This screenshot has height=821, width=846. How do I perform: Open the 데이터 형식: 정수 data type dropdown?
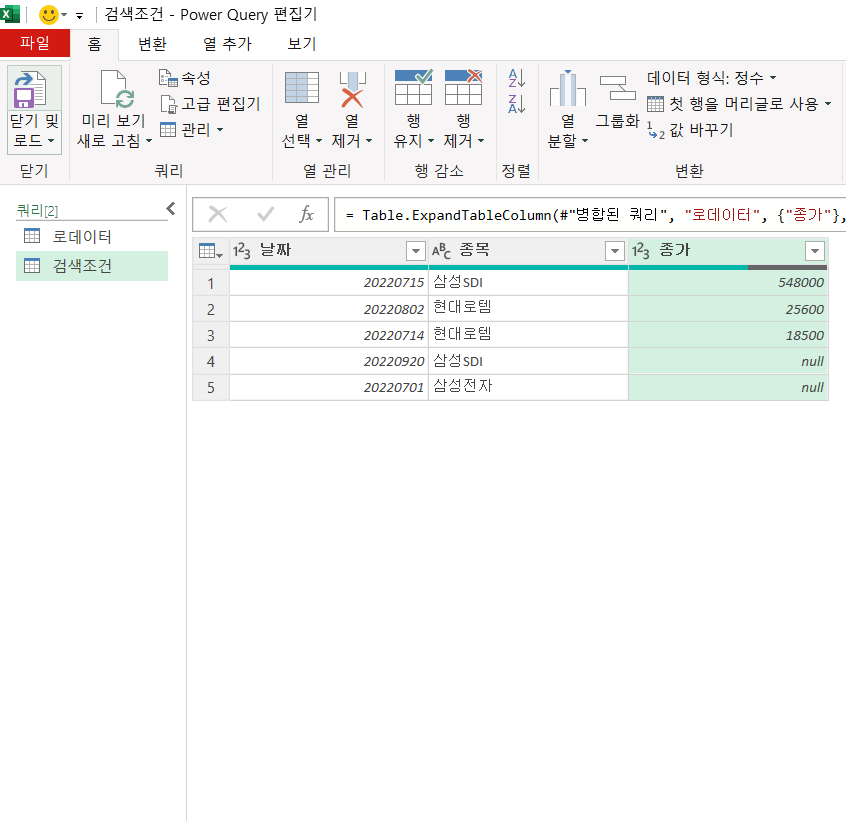pyautogui.click(x=711, y=78)
